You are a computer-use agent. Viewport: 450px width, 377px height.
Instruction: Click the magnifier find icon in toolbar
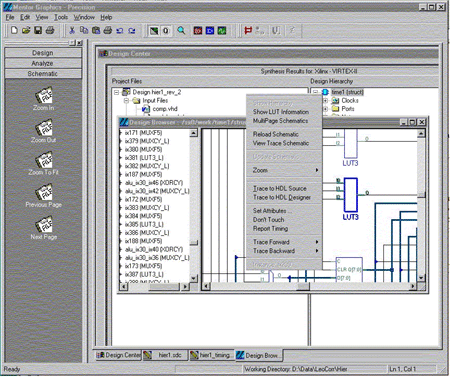pyautogui.click(x=181, y=31)
